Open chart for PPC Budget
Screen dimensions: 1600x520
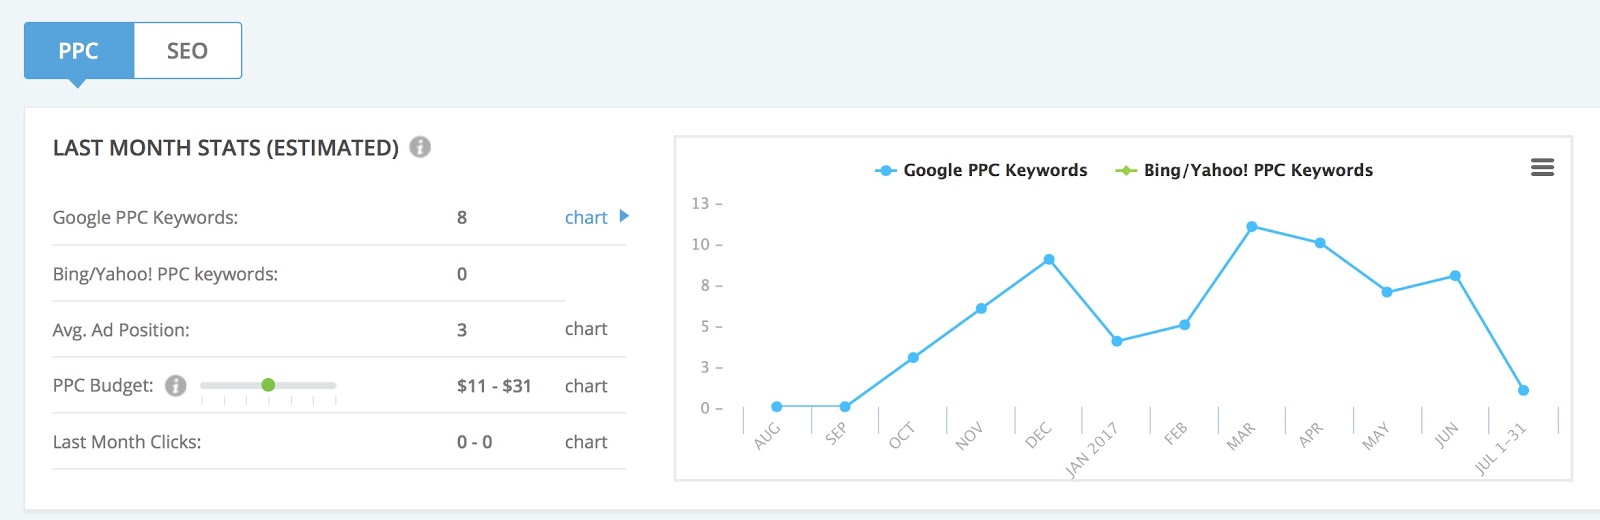(x=586, y=386)
